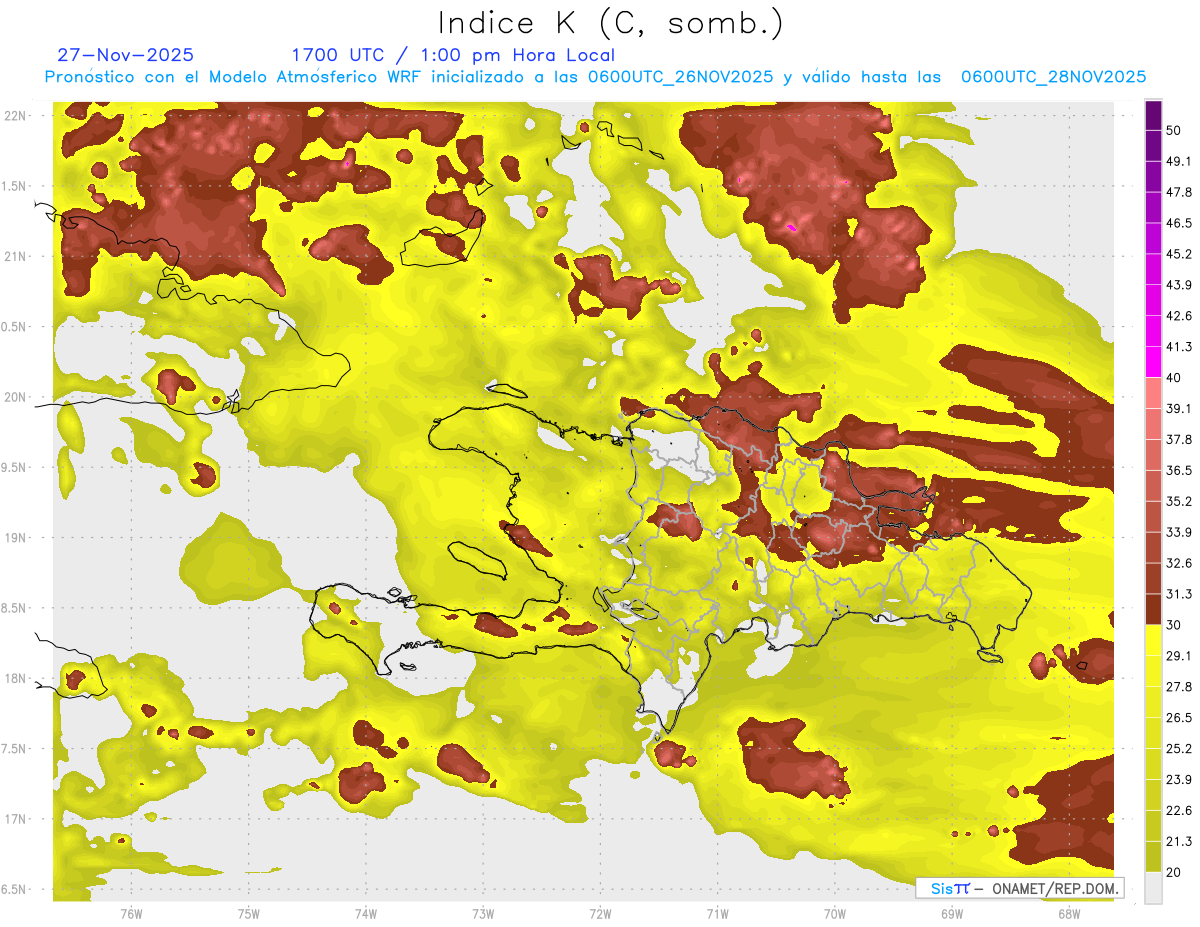Screen dimensions: 1200x927
Task: Click the "74W" longitude axis label
Action: [365, 913]
